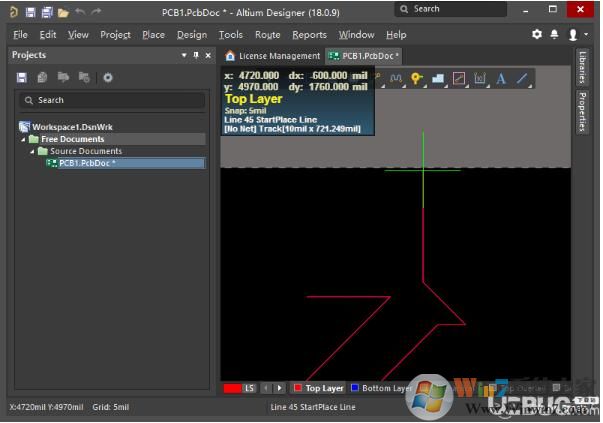
Task: Select the keepout tool with red outline icon
Action: pos(459,79)
